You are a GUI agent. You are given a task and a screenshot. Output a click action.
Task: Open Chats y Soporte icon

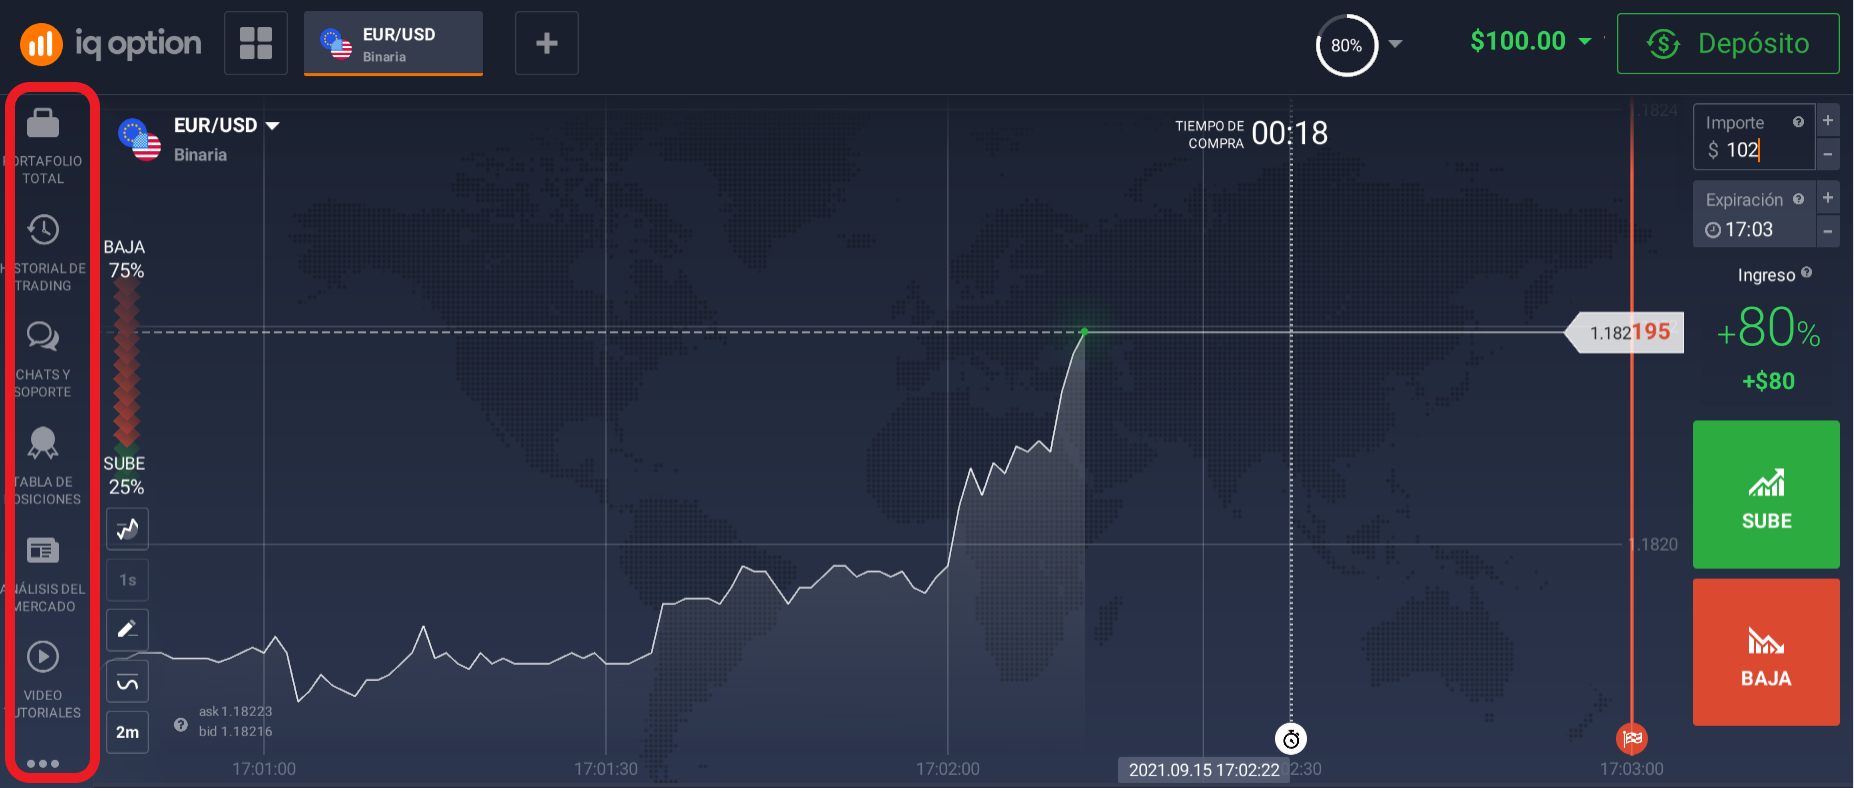coord(43,336)
